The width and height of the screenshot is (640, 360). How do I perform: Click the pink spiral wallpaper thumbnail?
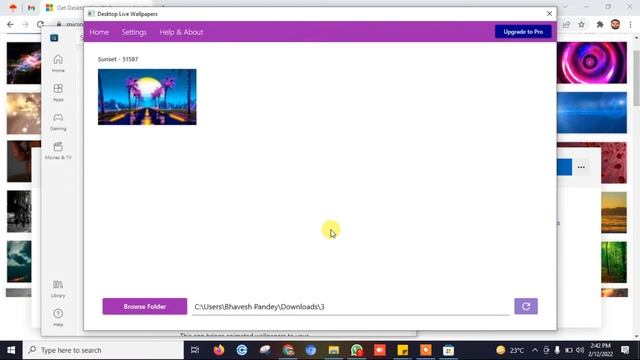591,62
